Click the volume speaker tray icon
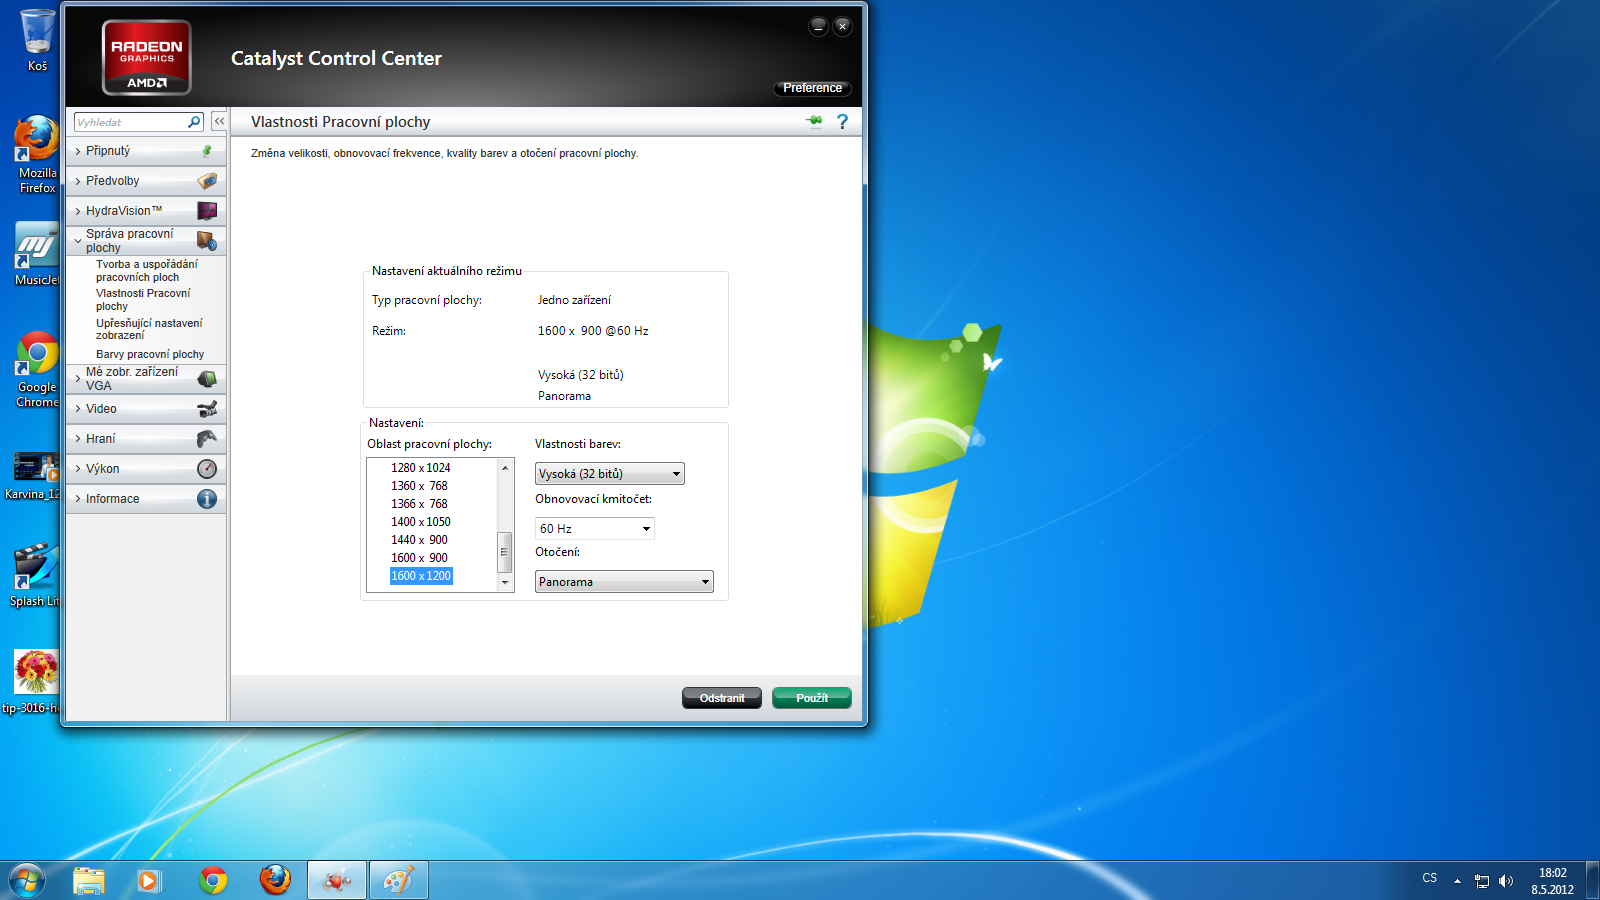Screen dimensions: 1600x900 point(1506,881)
